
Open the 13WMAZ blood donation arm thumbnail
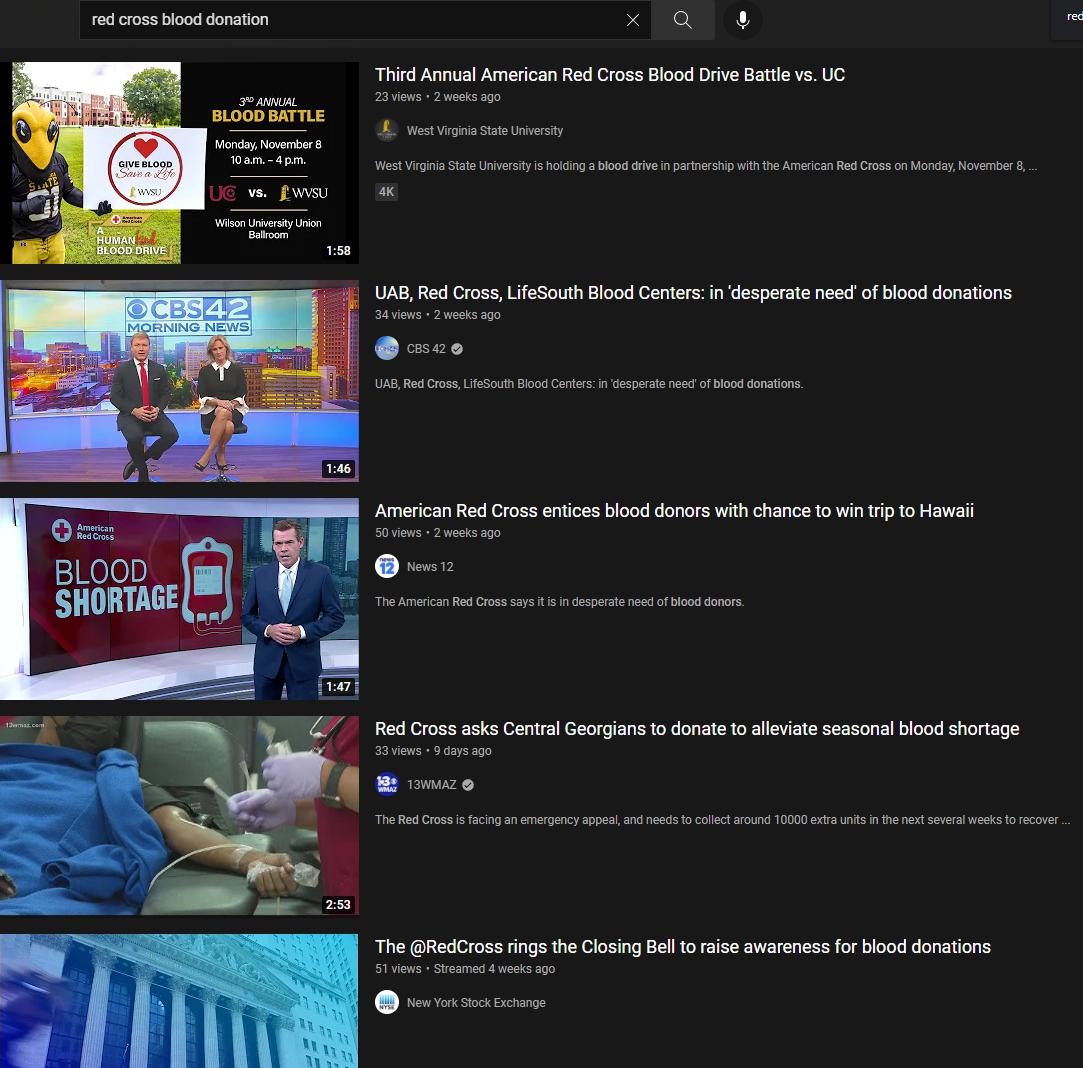click(x=180, y=817)
